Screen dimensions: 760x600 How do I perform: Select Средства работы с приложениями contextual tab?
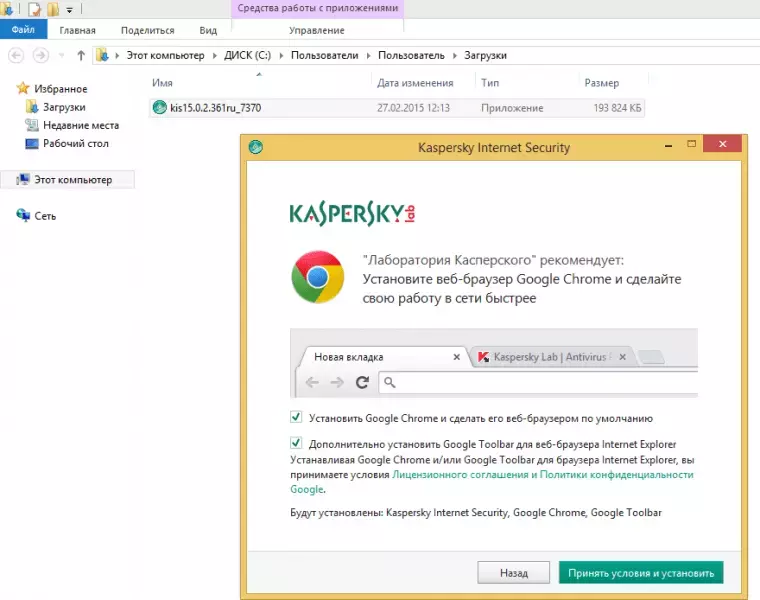click(x=317, y=8)
